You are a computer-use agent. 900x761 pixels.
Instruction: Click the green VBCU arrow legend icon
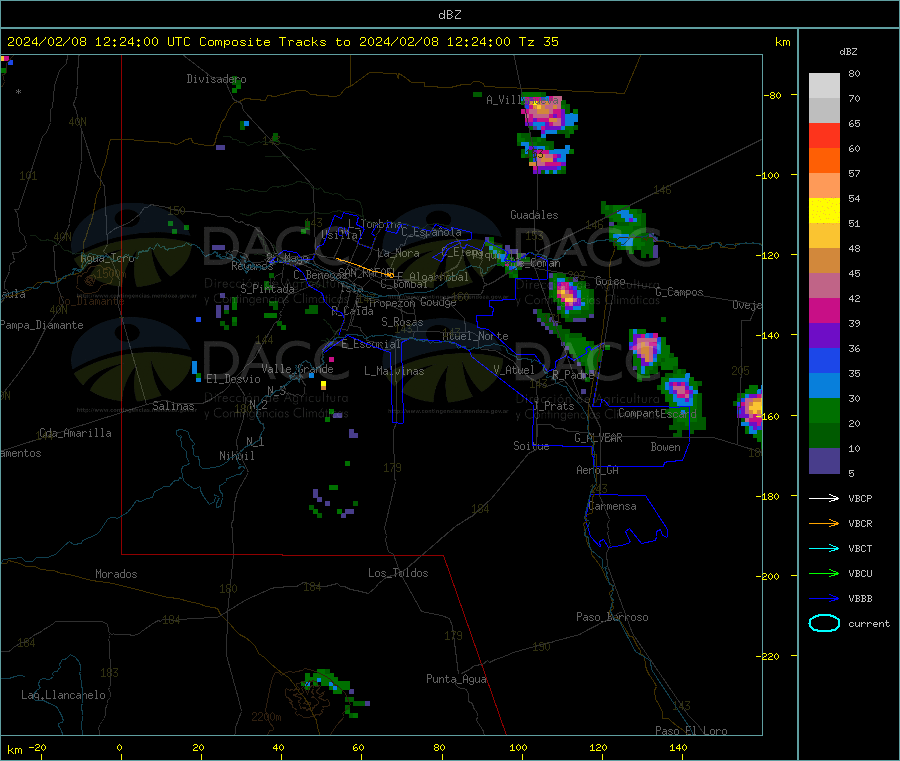click(x=824, y=573)
